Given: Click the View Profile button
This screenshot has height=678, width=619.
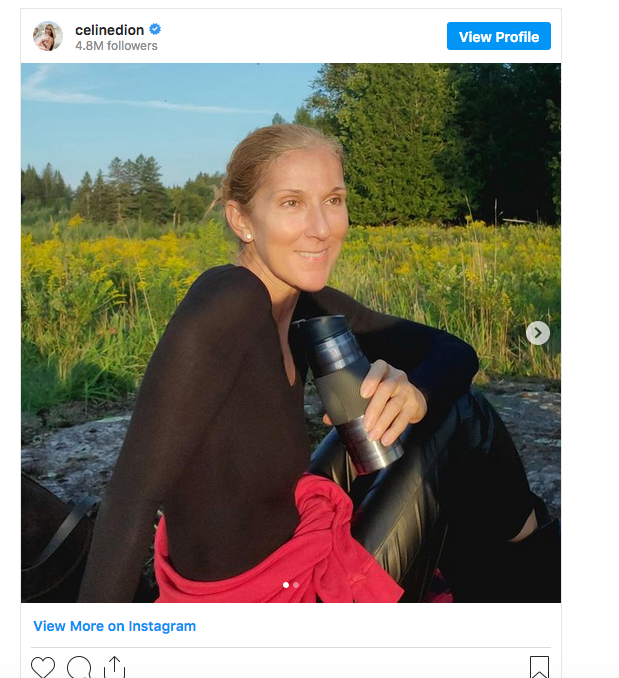Looking at the screenshot, I should click(499, 36).
